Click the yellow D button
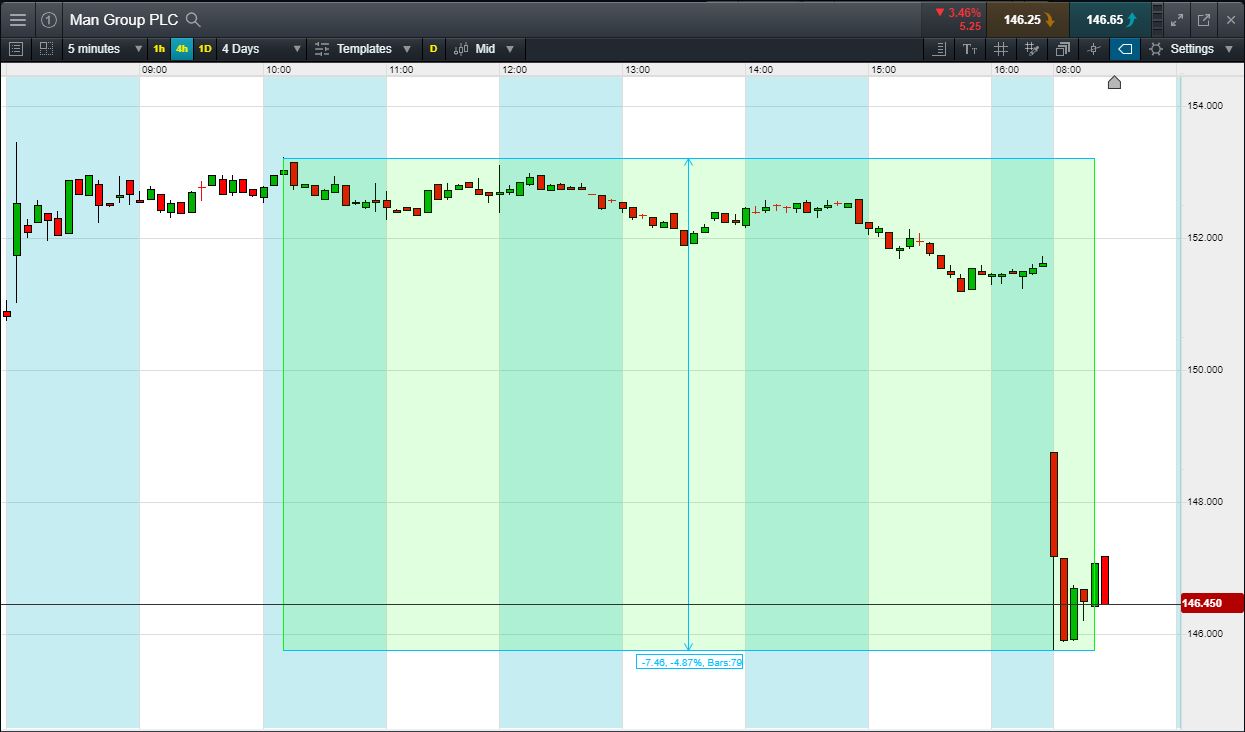Screen dimensions: 1245x732 433,48
